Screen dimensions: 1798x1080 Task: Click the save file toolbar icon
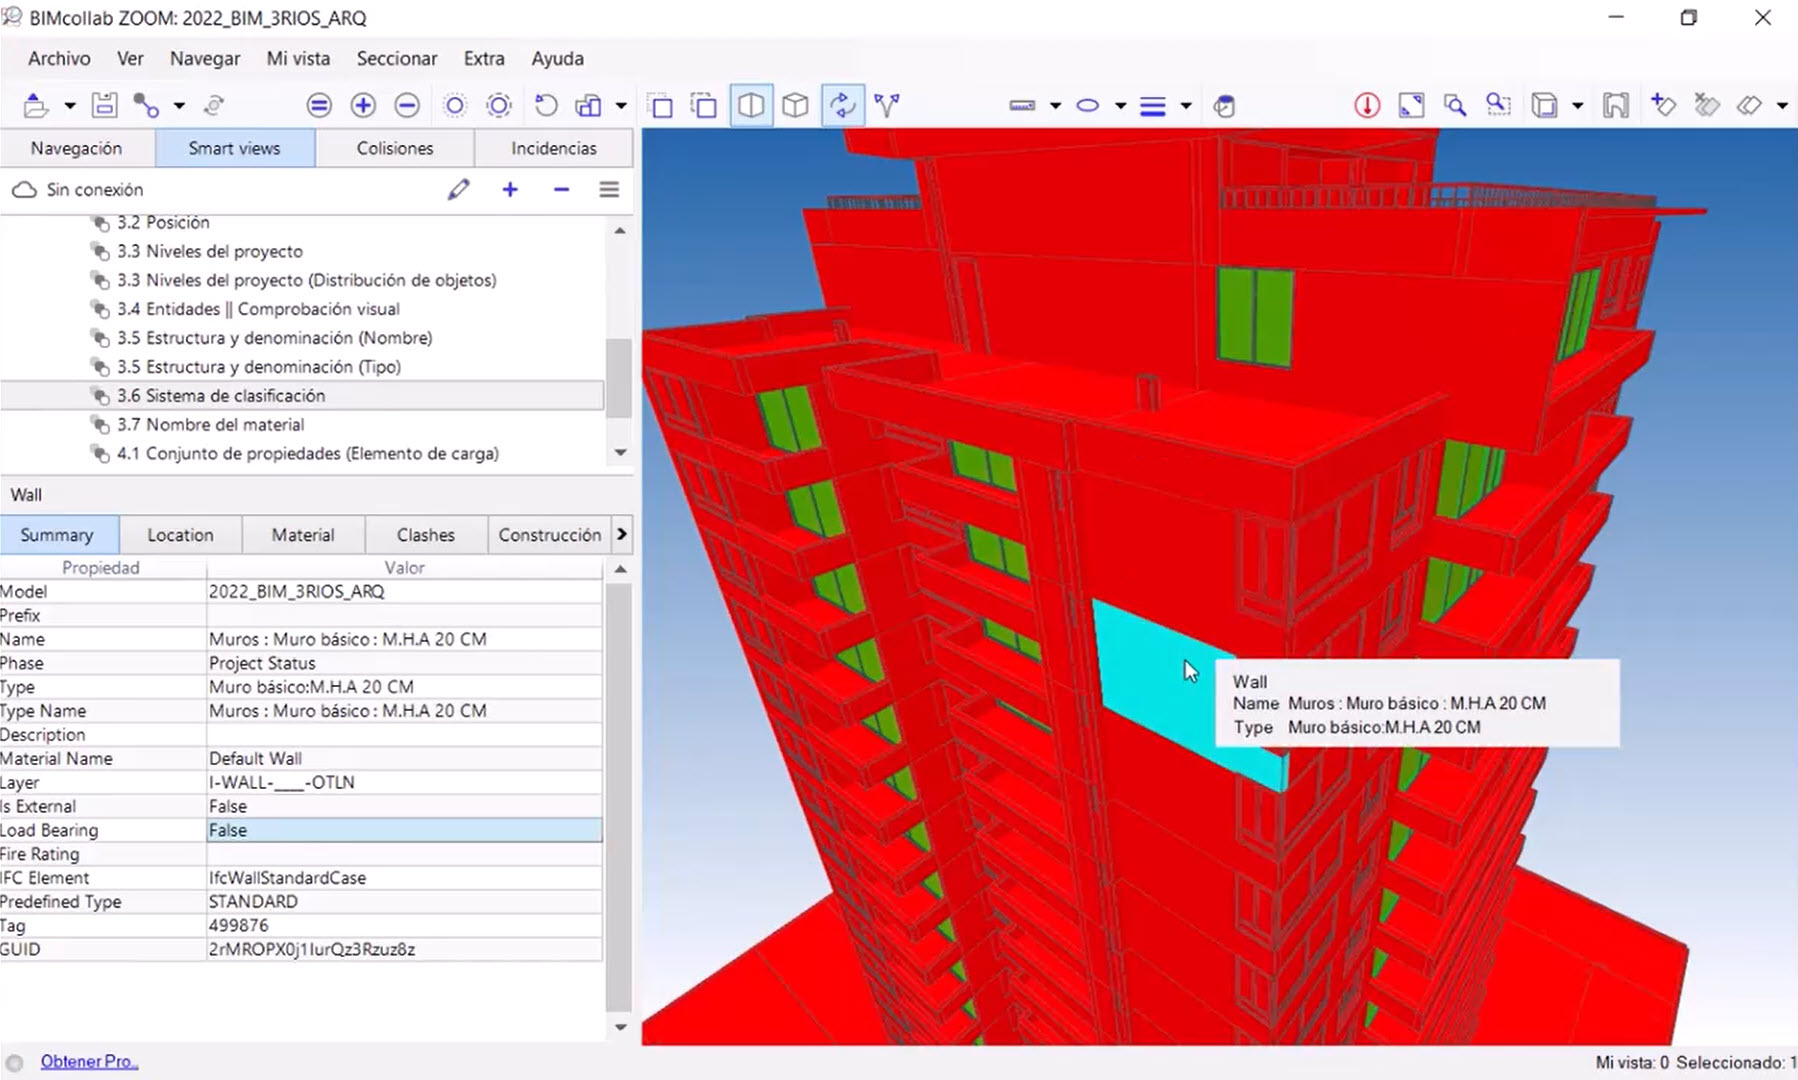[x=105, y=105]
